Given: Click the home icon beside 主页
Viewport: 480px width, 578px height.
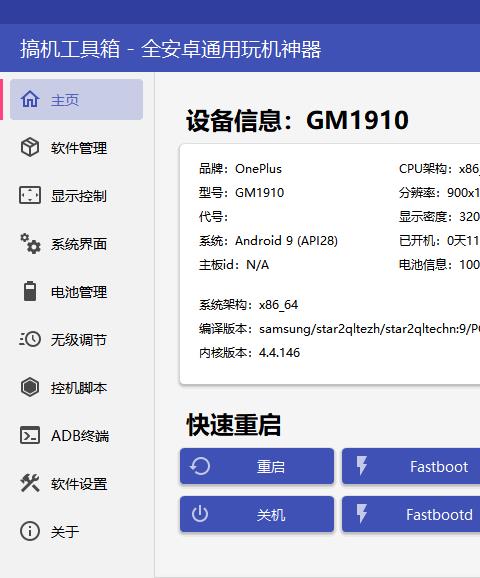Looking at the screenshot, I should click(30, 99).
